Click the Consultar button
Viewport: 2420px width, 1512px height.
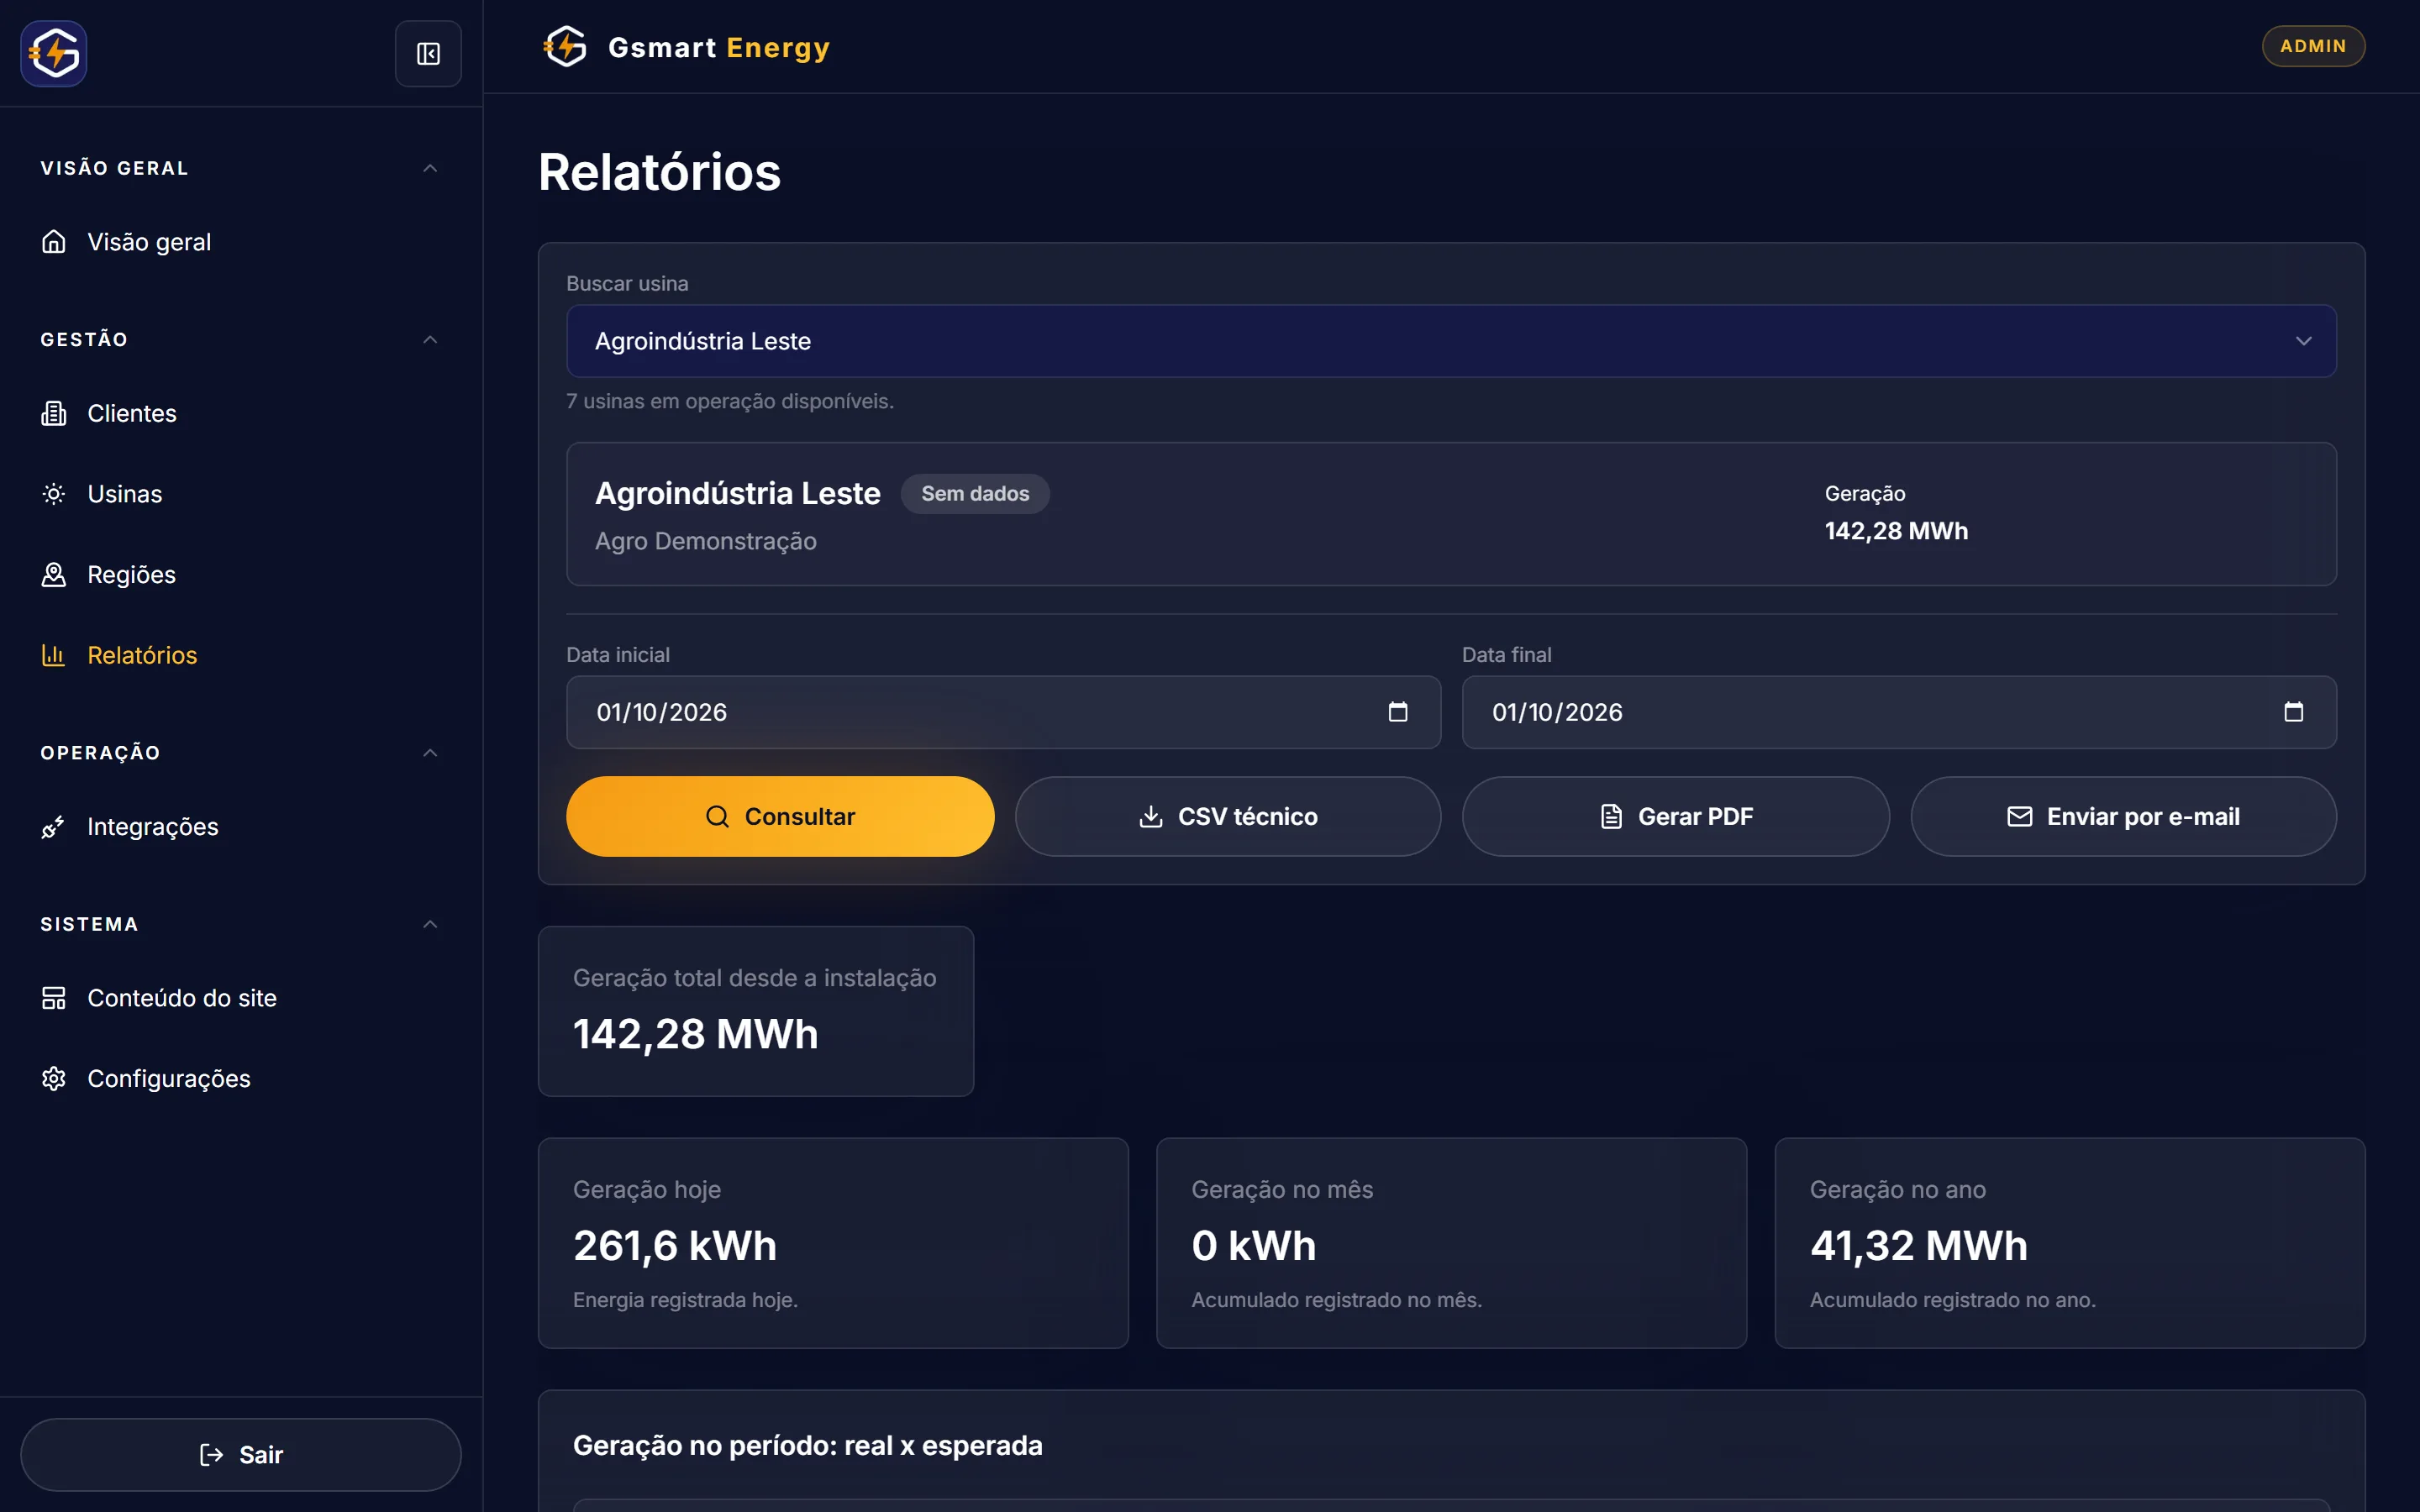coord(780,817)
